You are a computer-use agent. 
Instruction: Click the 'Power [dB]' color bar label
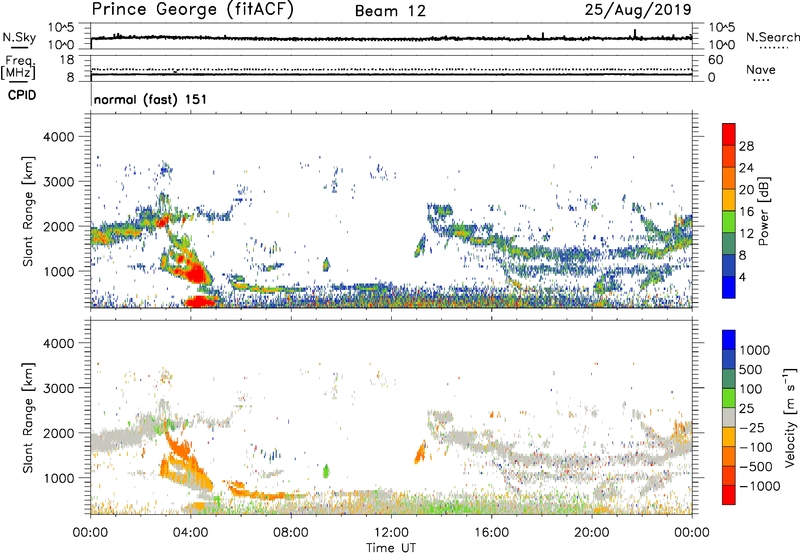[x=764, y=211]
